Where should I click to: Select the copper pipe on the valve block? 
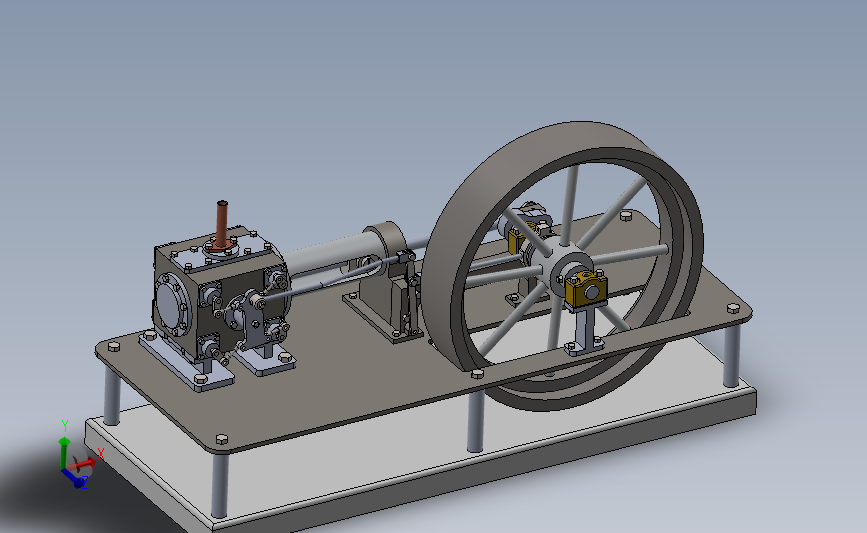pos(222,224)
